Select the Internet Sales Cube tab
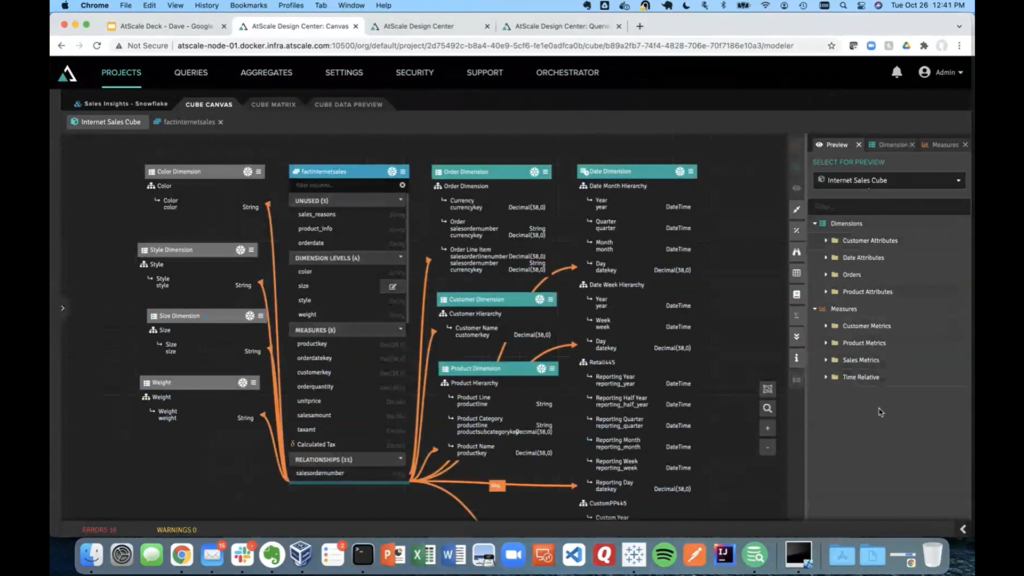Viewport: 1024px width, 576px height. tap(106, 122)
